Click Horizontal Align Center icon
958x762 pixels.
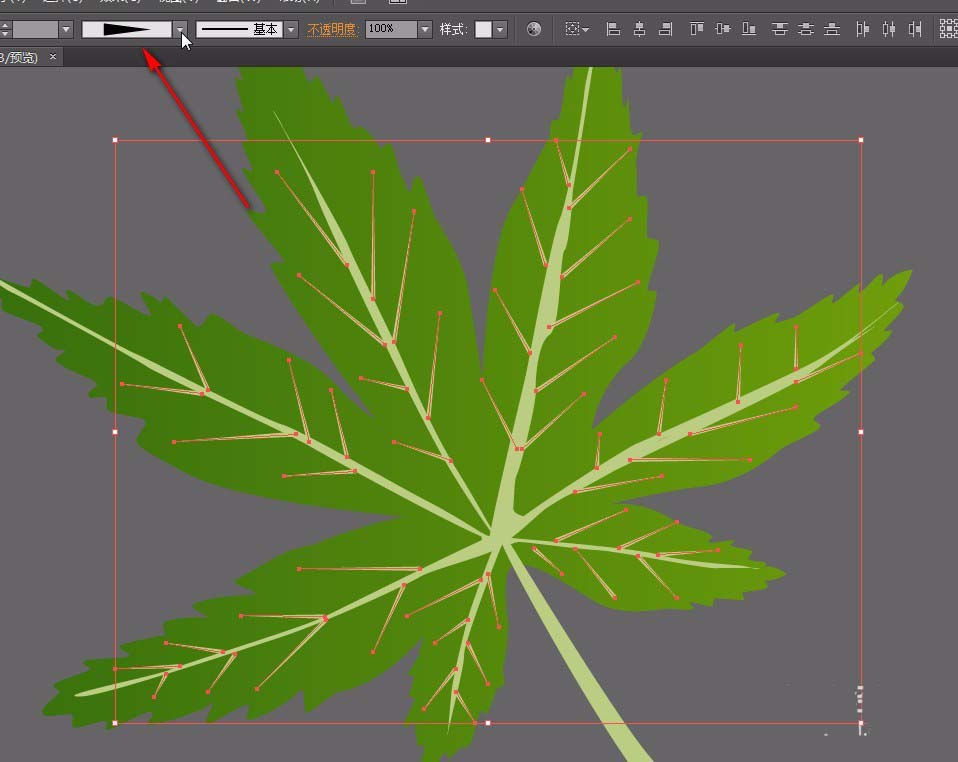coord(639,29)
